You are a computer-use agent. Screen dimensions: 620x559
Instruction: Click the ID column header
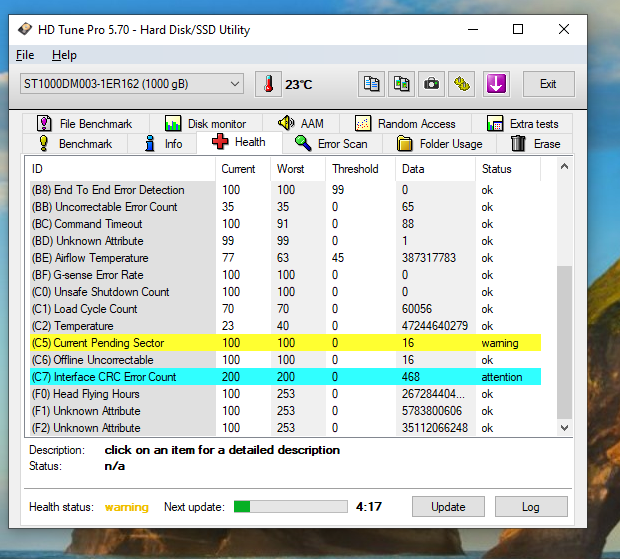coord(121,169)
